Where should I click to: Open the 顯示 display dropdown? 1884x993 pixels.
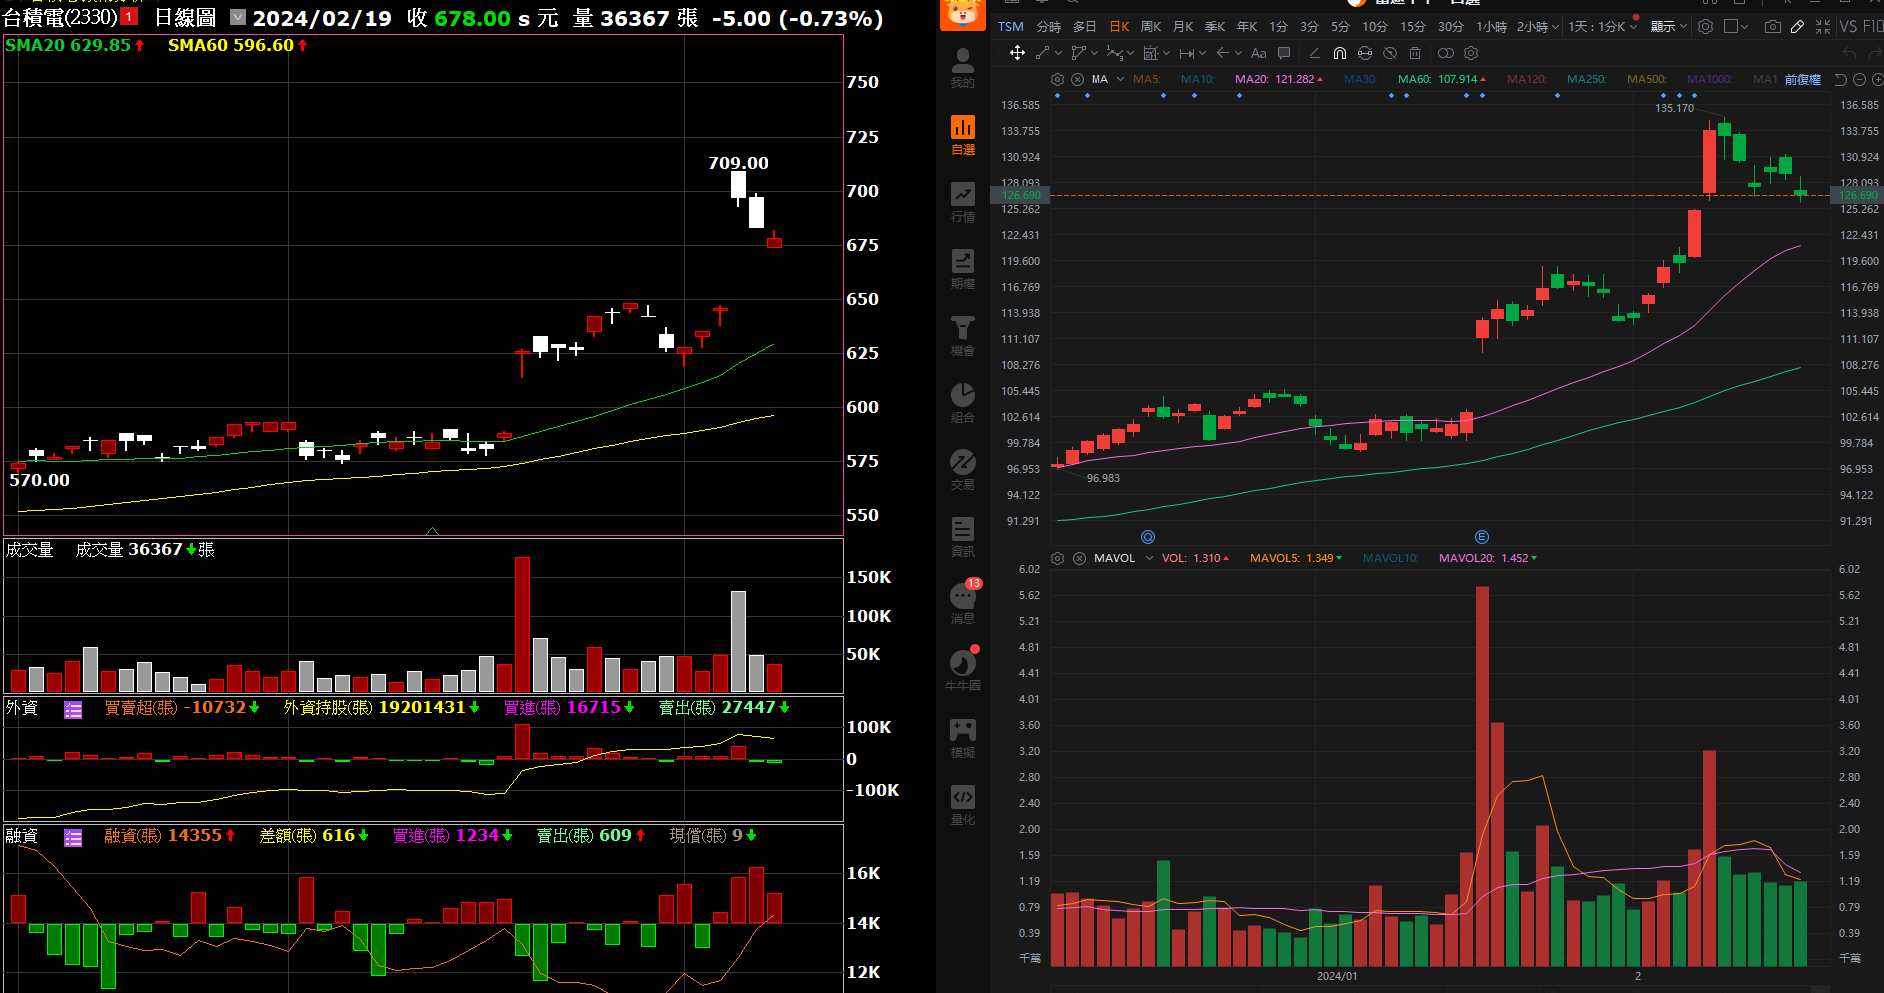point(1669,27)
